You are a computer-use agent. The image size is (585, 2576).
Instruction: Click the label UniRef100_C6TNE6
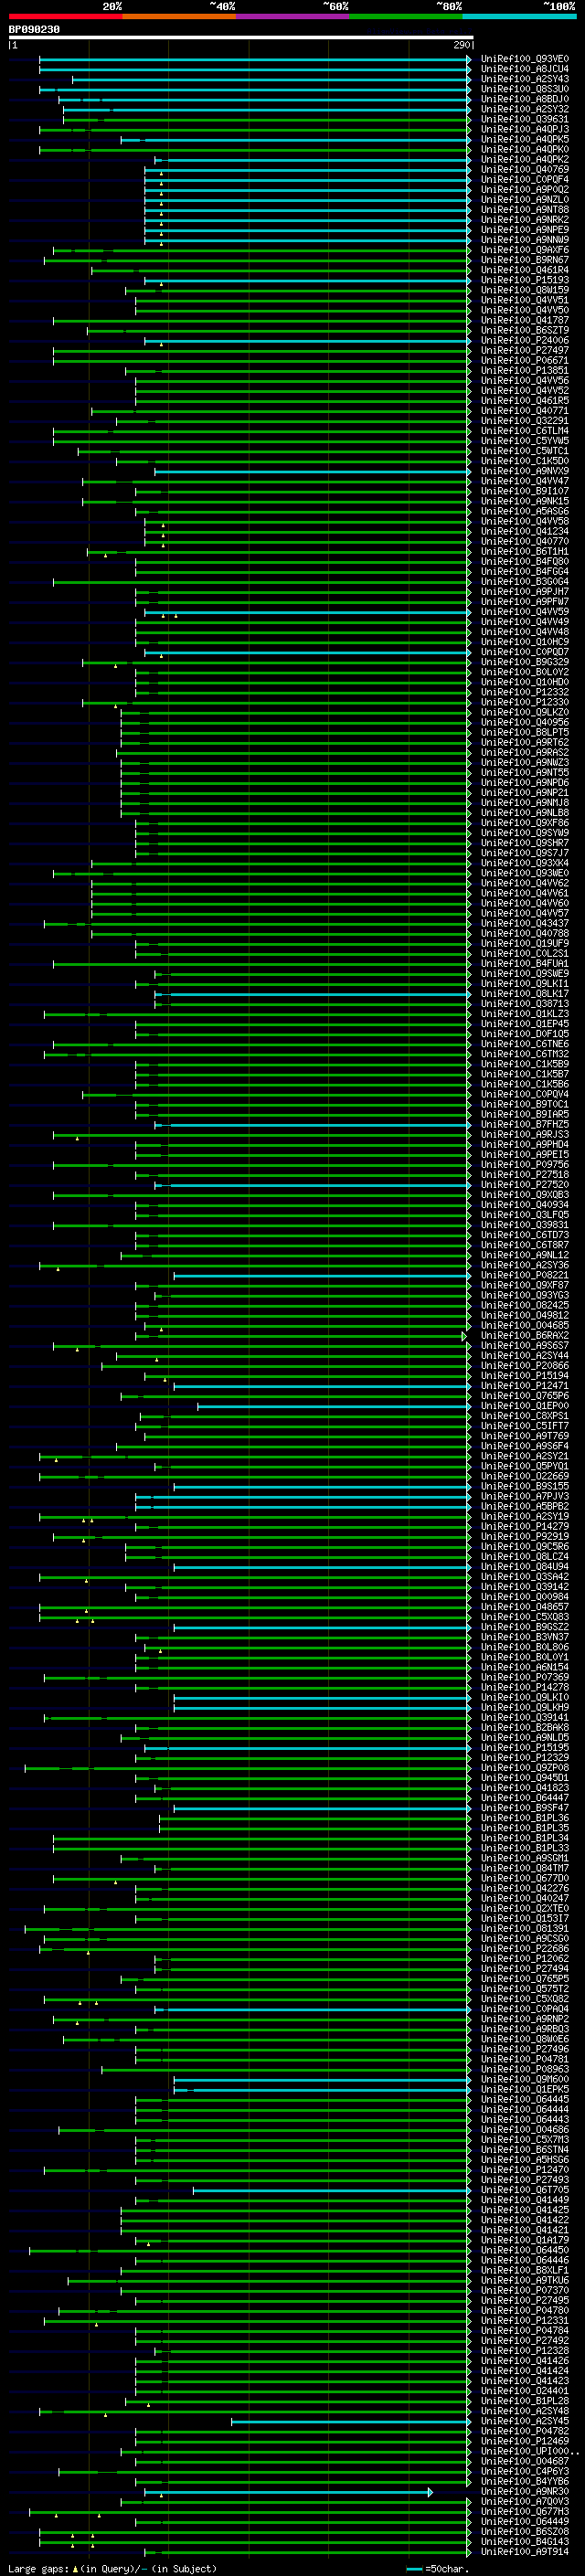pos(524,1044)
